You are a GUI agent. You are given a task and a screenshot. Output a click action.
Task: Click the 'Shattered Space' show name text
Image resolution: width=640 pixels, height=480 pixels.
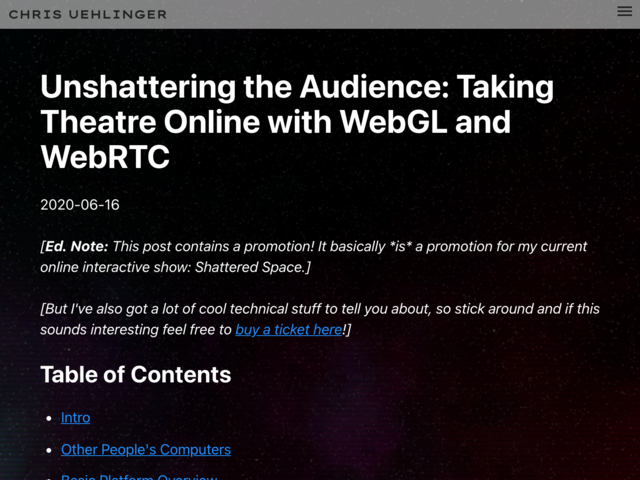click(249, 267)
